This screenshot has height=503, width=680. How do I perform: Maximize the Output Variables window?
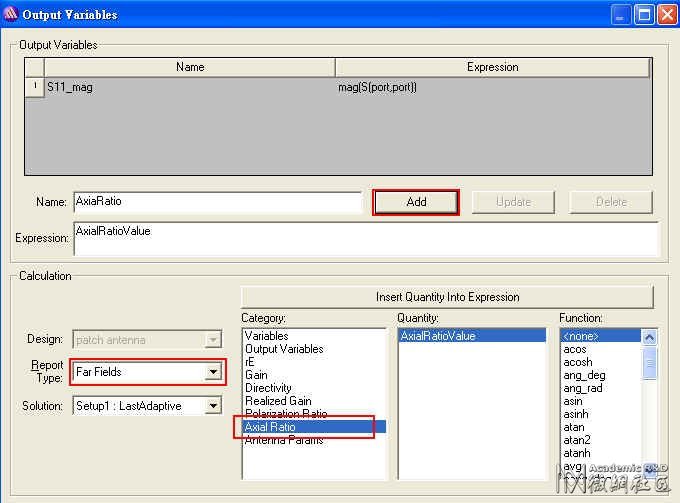pos(644,15)
